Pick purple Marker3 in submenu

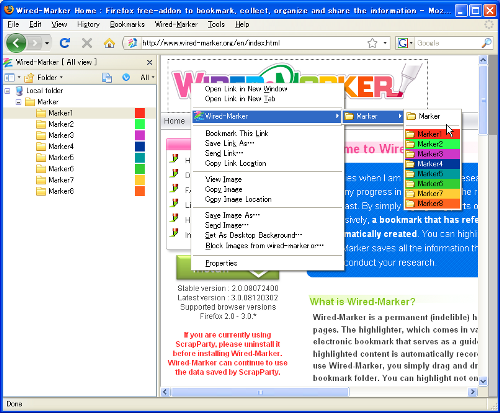432,154
